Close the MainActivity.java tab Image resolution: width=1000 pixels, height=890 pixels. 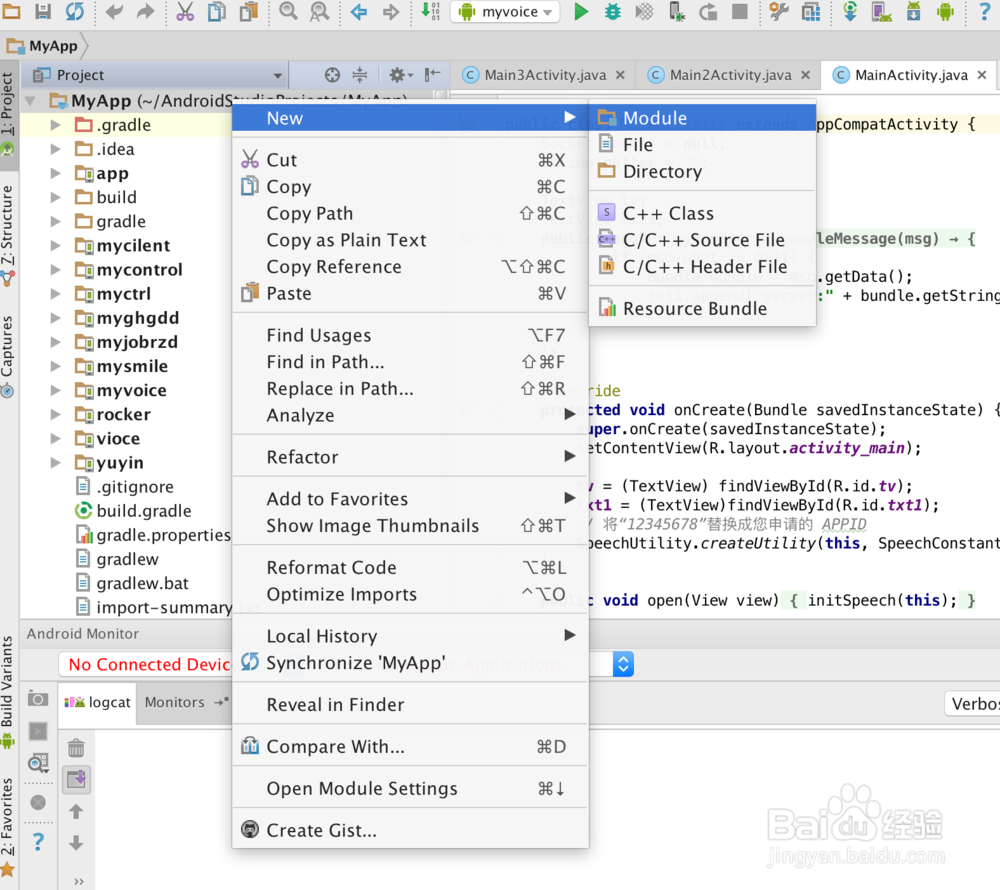coord(982,75)
